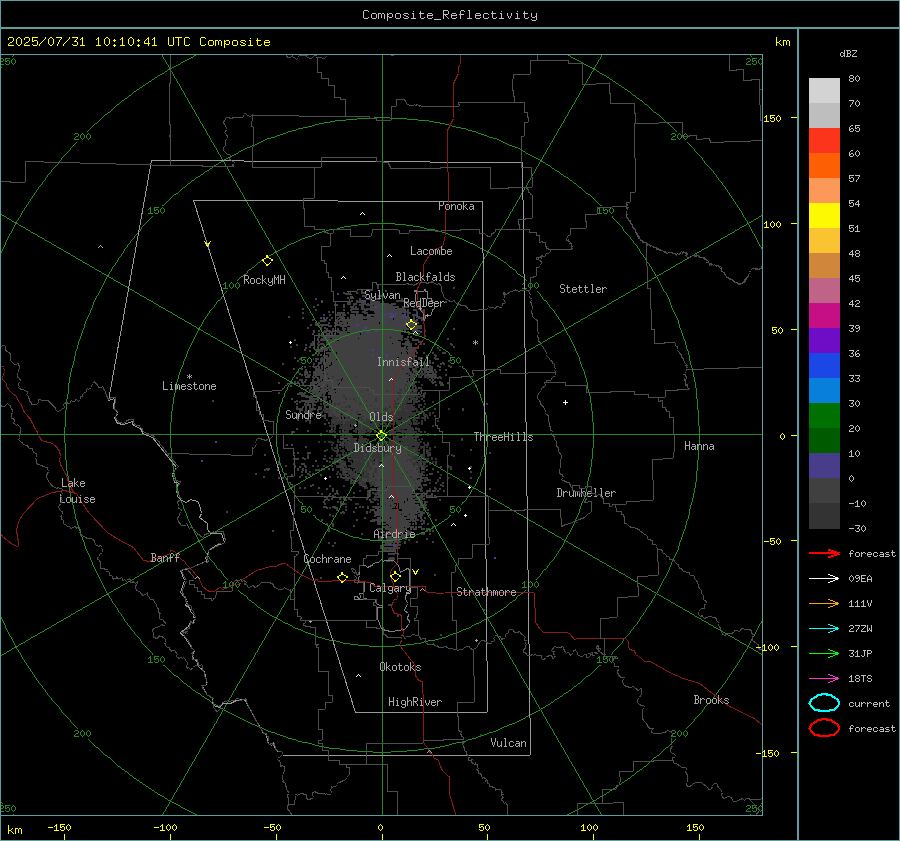Click the asterisk marker above Limestone
The width and height of the screenshot is (900, 841).
click(189, 377)
